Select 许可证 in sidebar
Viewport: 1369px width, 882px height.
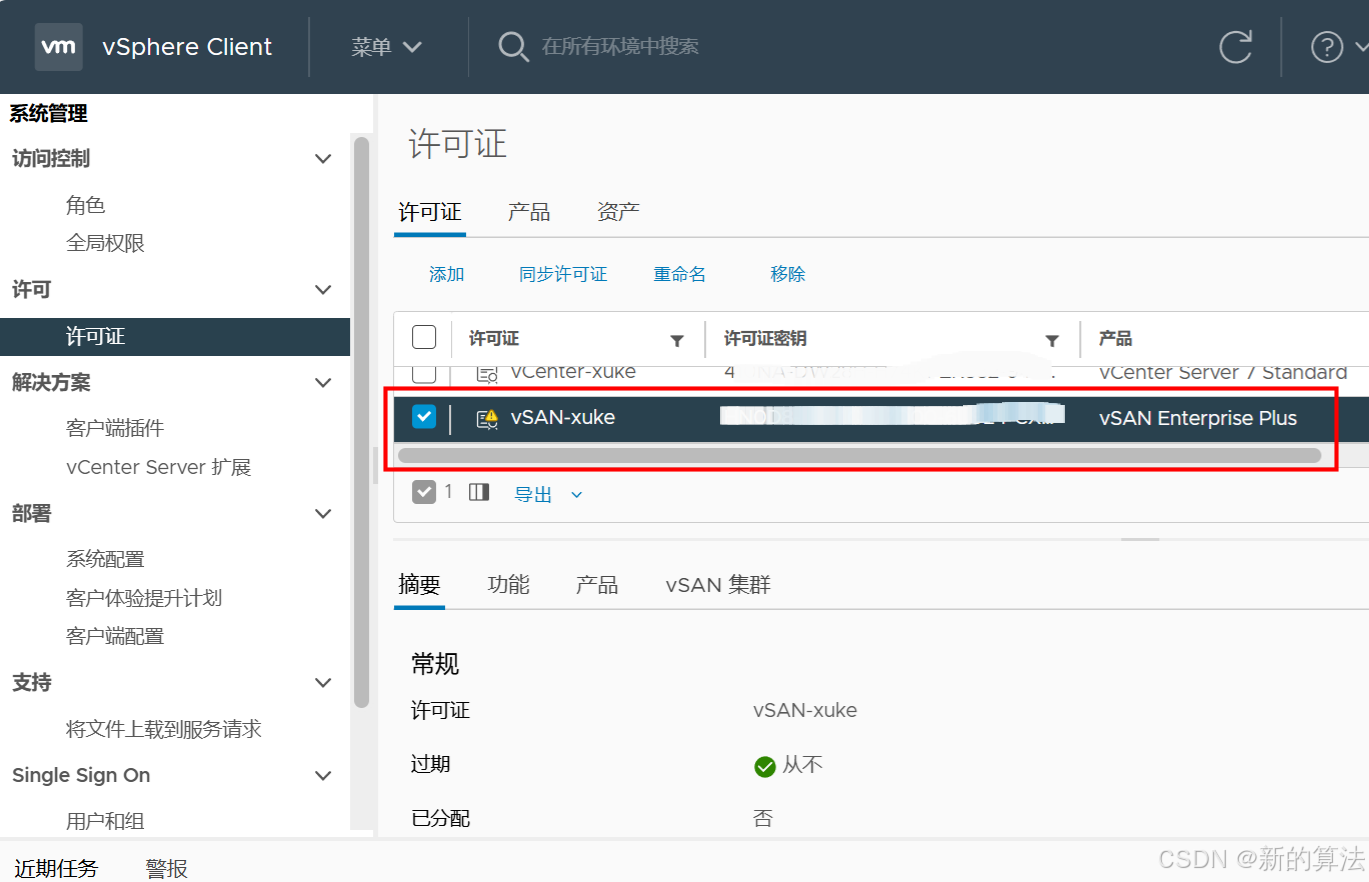(175, 337)
